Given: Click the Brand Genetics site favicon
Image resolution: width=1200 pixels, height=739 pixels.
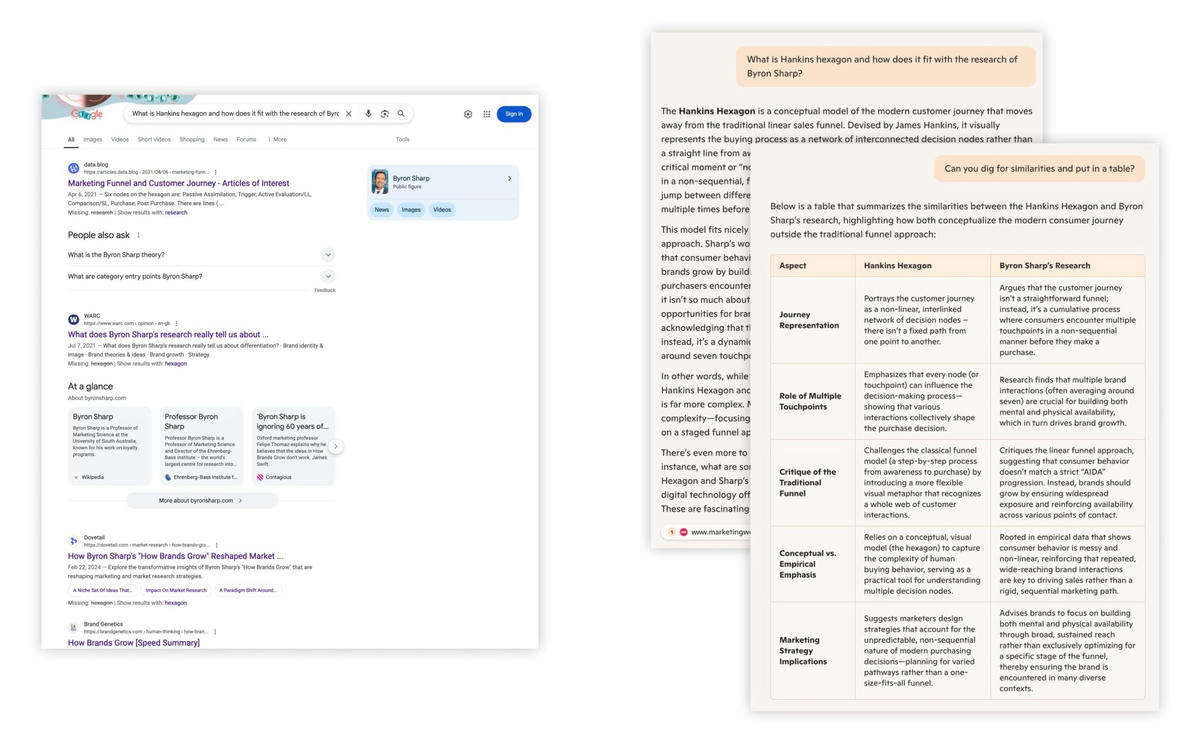Looking at the screenshot, I should click(x=74, y=628).
